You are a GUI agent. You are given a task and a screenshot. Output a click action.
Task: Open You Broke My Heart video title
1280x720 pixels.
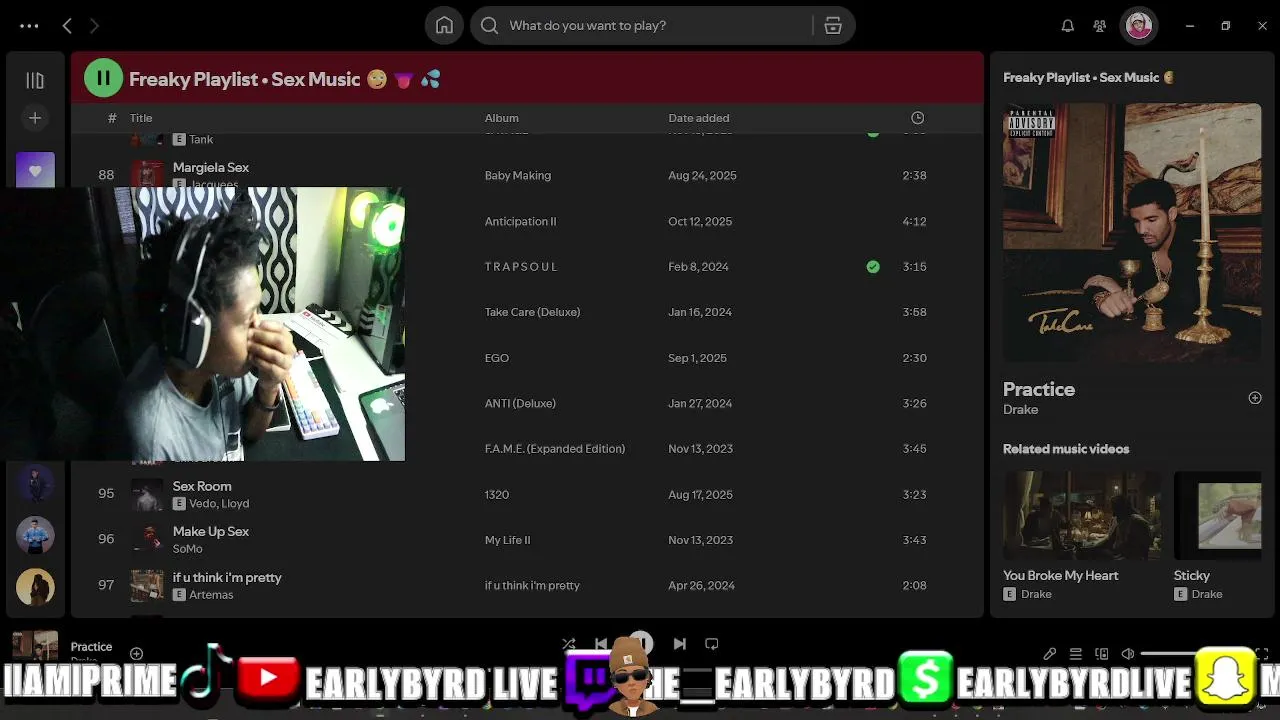(1061, 576)
